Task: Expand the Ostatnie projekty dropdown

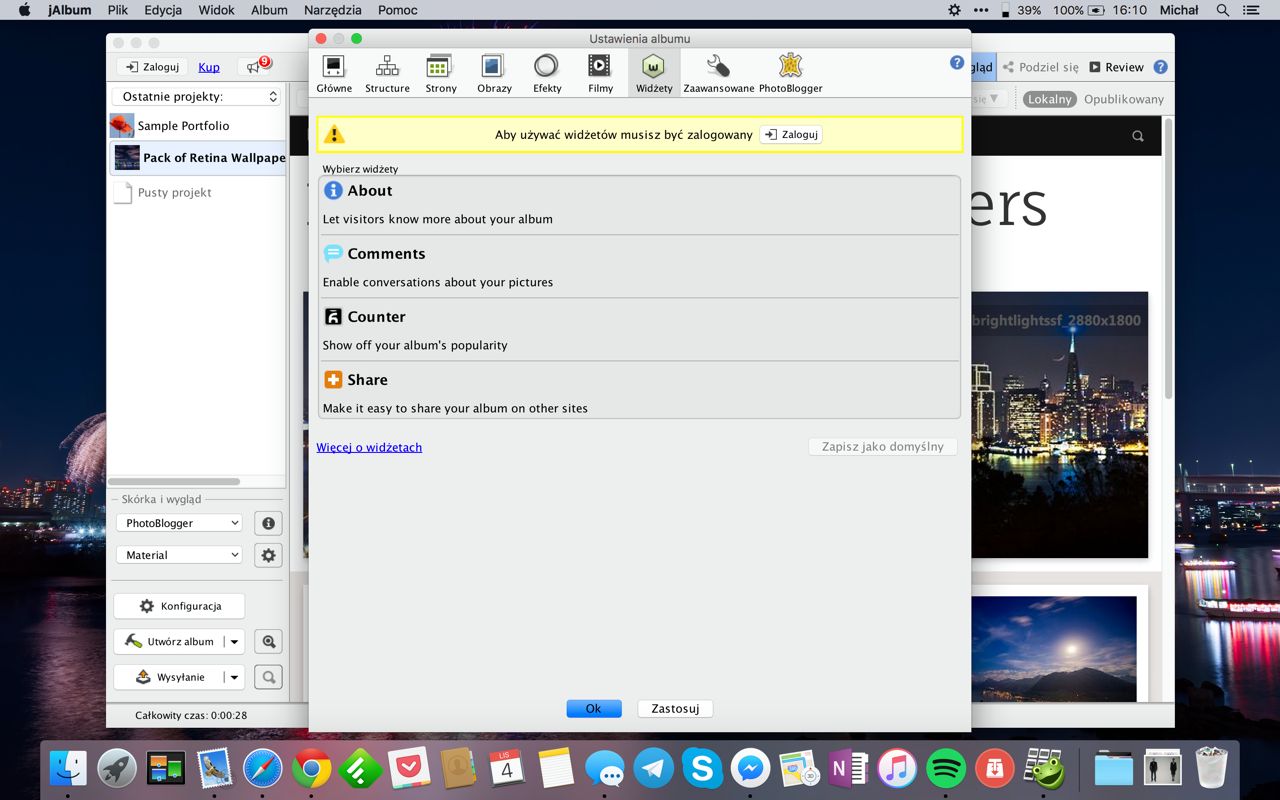Action: tap(196, 96)
